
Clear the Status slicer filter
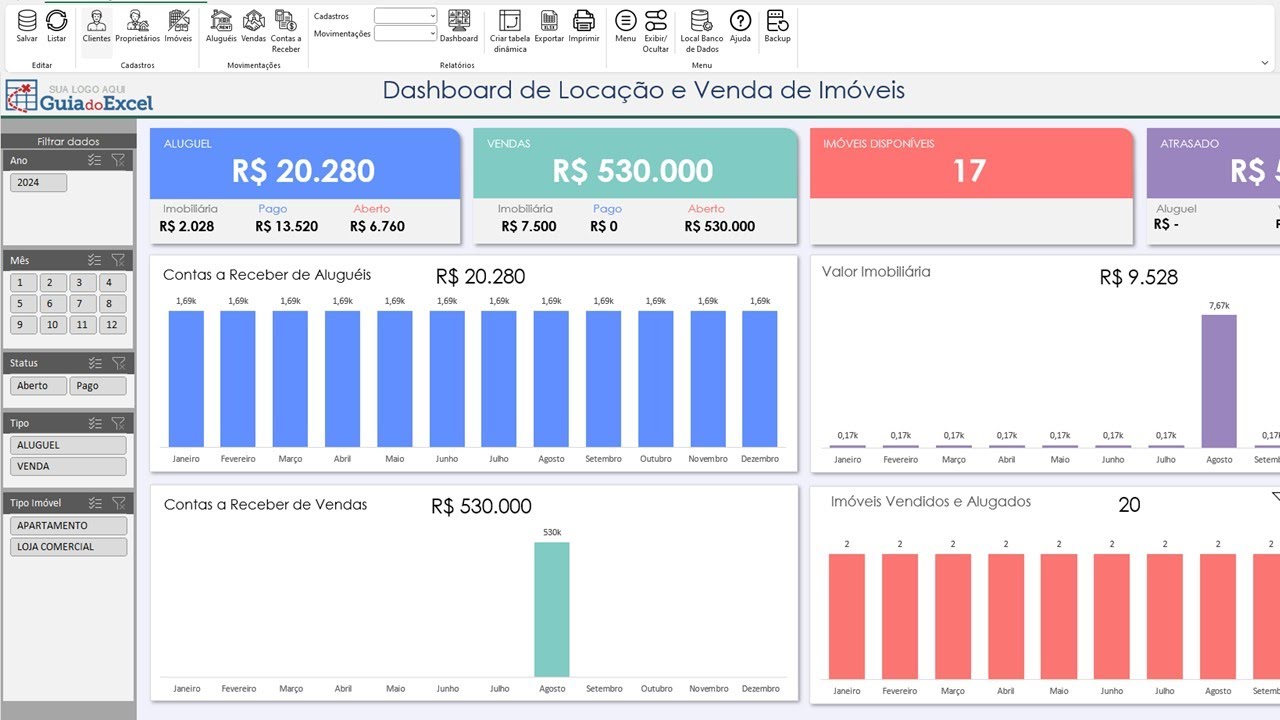(x=118, y=363)
